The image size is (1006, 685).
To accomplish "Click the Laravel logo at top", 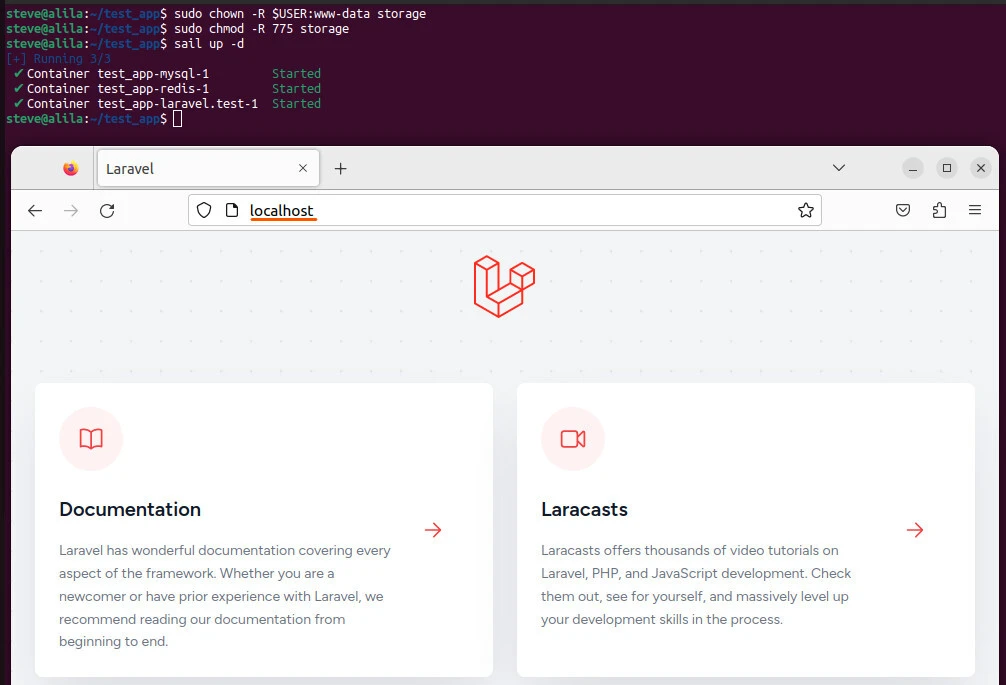I will click(504, 287).
